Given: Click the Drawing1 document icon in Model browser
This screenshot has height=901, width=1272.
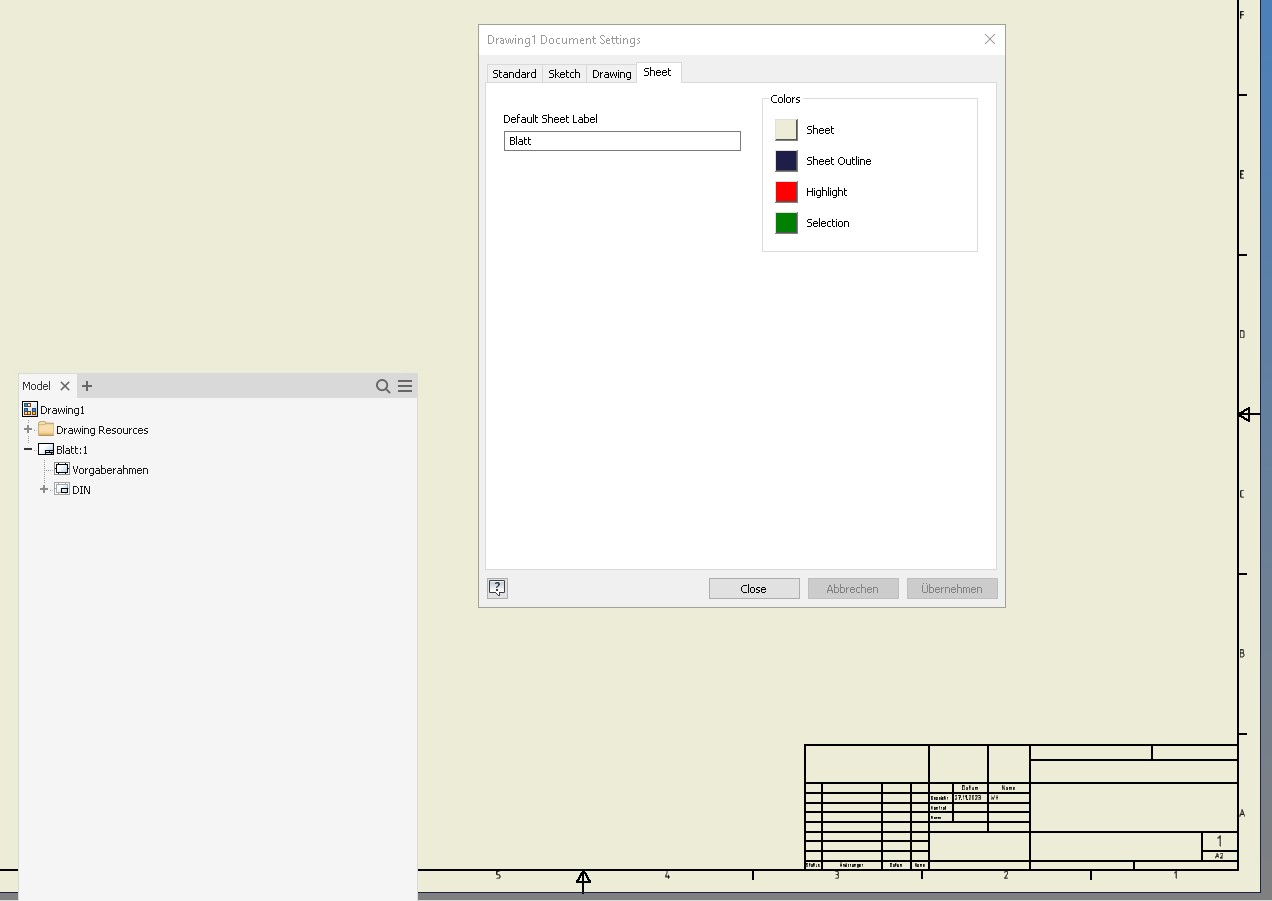Looking at the screenshot, I should [27, 409].
